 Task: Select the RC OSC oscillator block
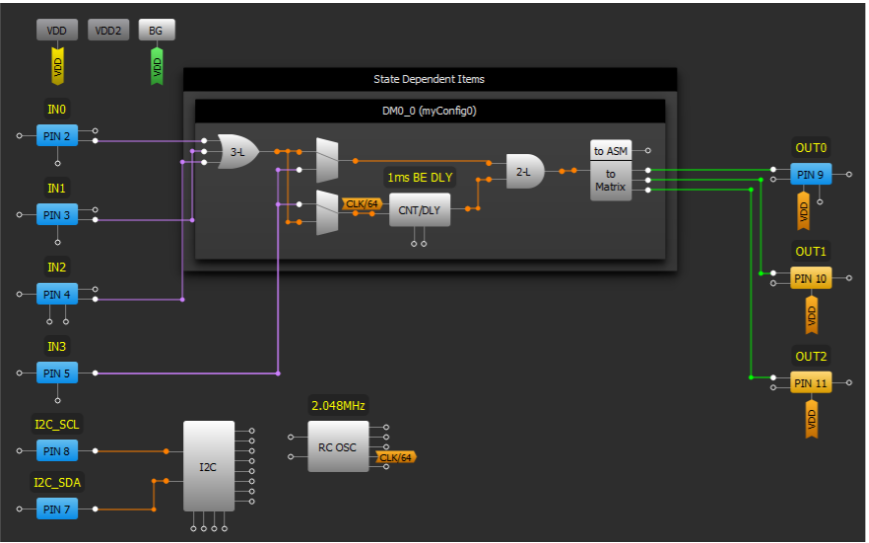(x=338, y=447)
